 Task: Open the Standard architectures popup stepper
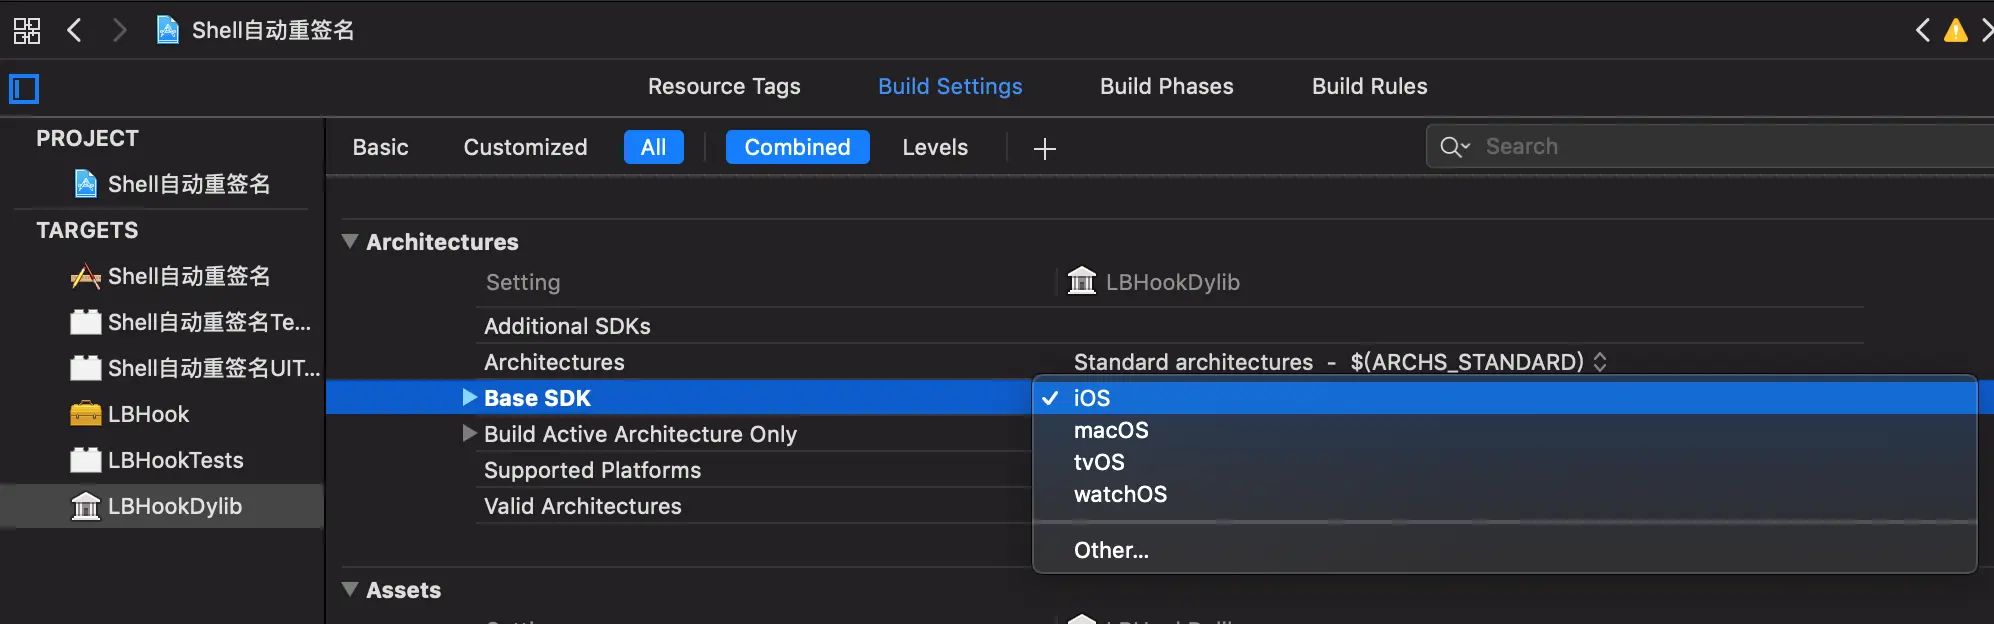point(1600,362)
